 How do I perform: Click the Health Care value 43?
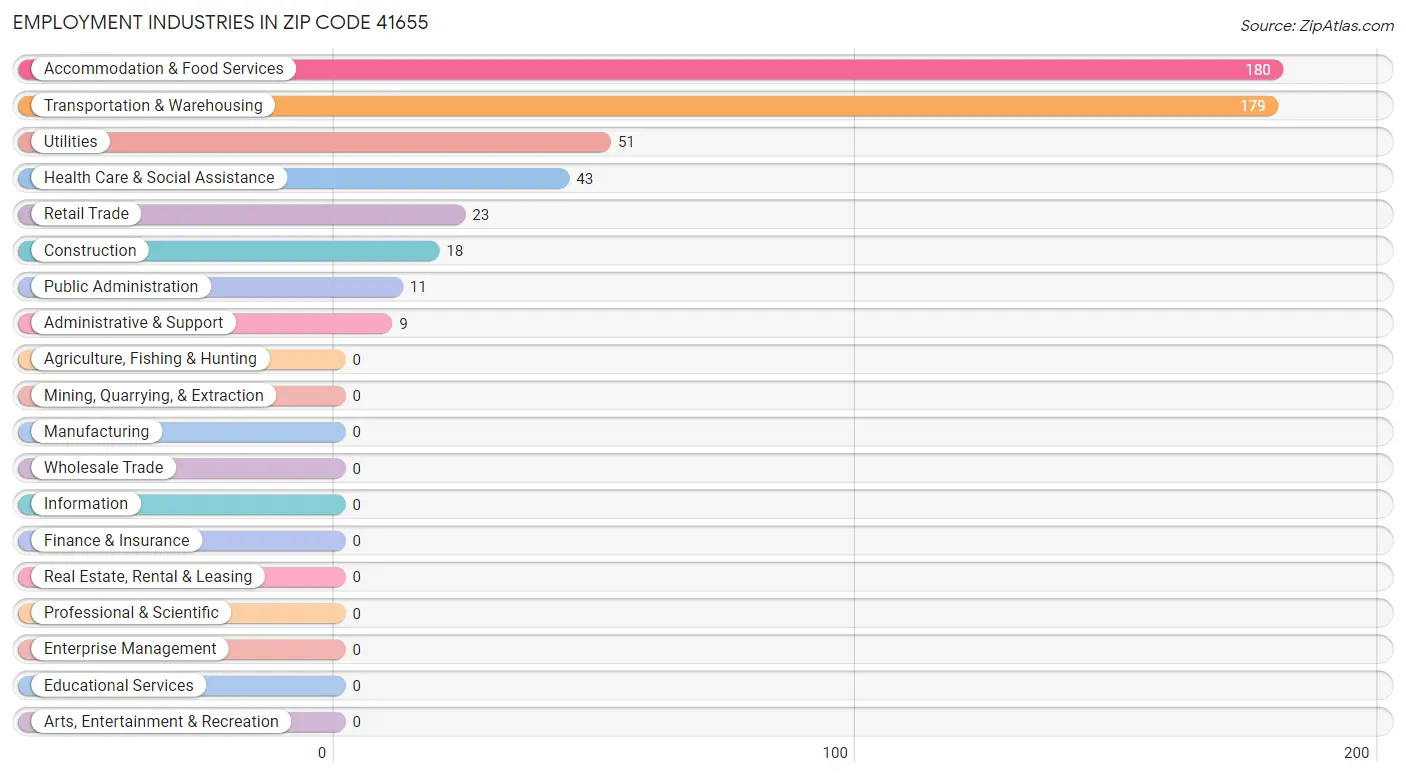[x=585, y=178]
